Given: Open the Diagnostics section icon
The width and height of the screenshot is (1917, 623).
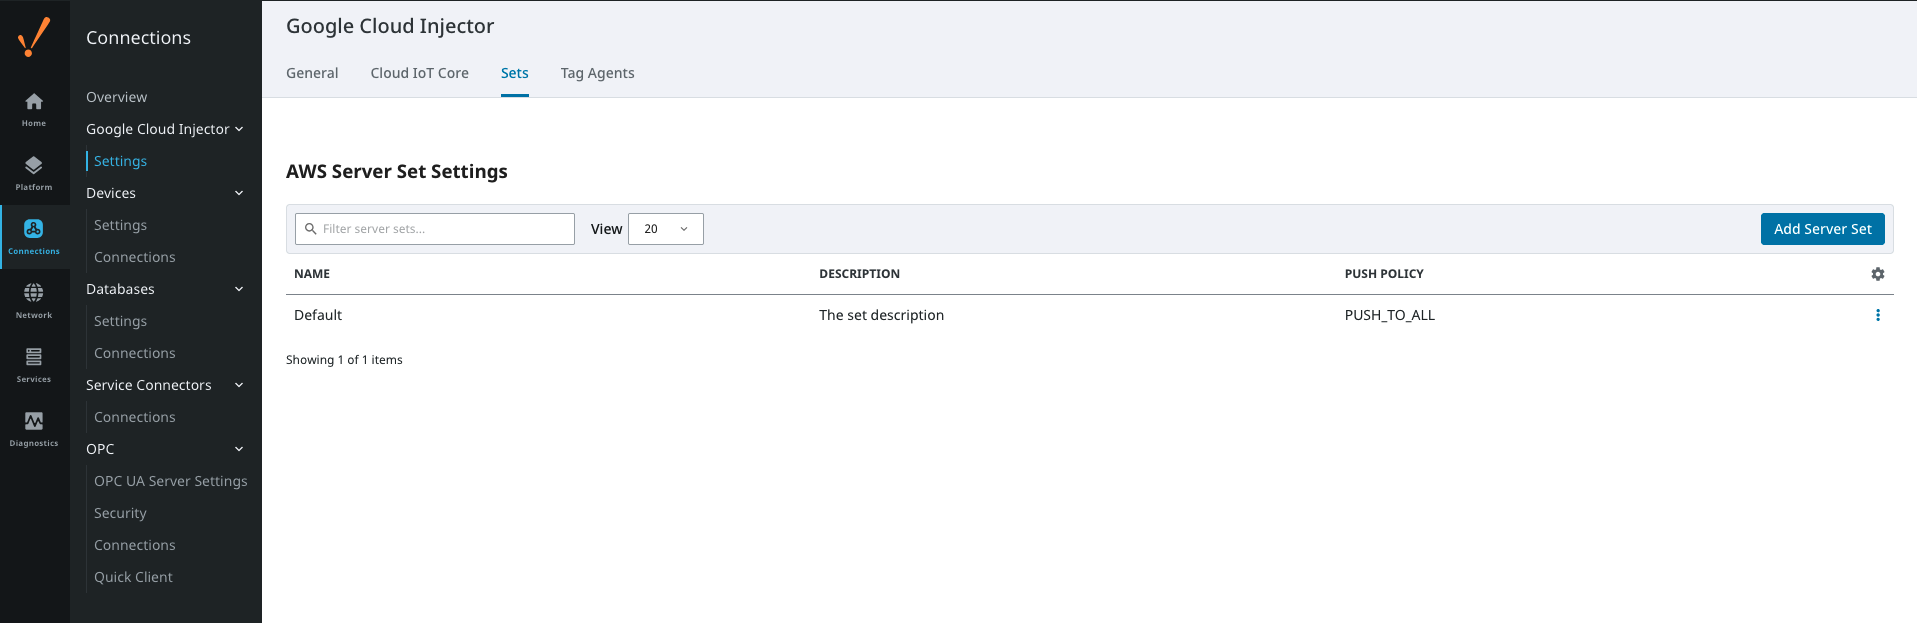Looking at the screenshot, I should tap(34, 428).
